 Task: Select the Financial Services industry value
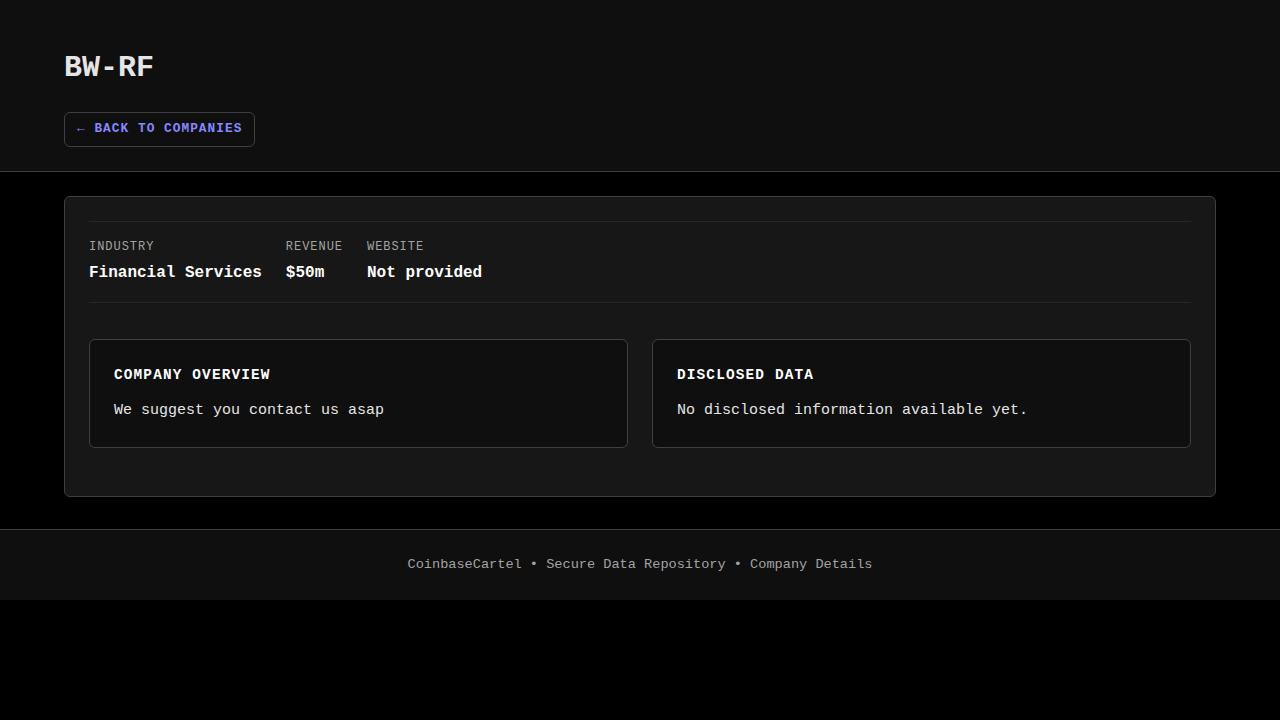click(175, 272)
